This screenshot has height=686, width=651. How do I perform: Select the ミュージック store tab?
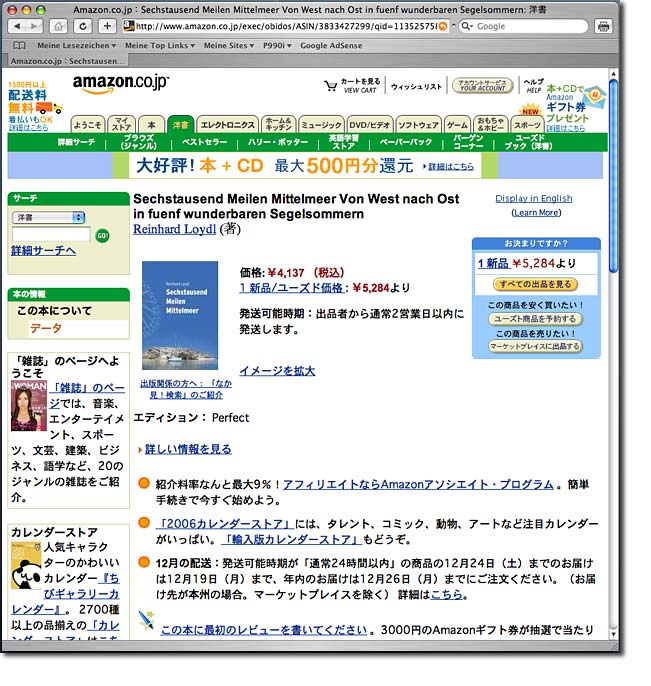[x=321, y=125]
